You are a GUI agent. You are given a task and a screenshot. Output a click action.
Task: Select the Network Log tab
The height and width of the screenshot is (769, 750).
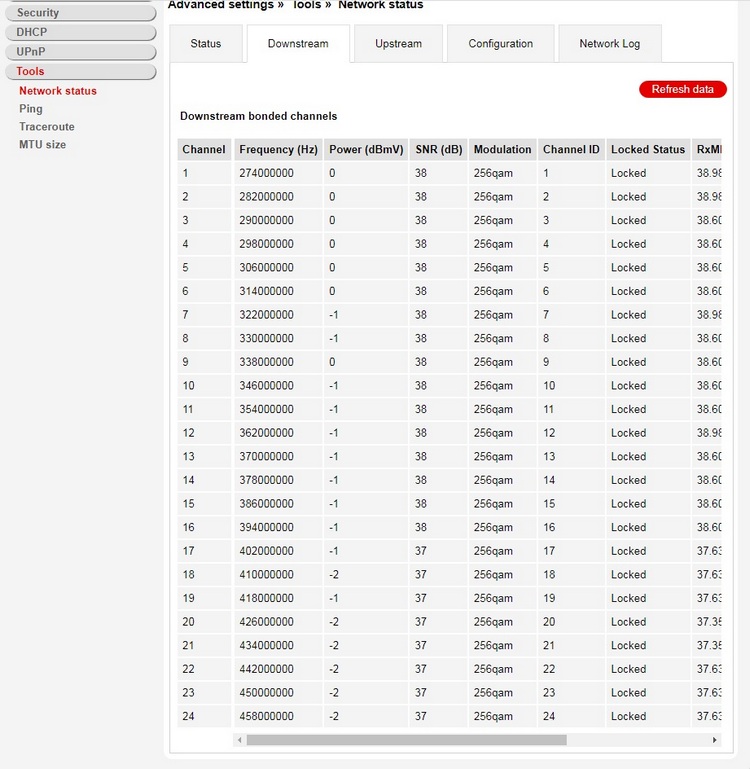609,44
